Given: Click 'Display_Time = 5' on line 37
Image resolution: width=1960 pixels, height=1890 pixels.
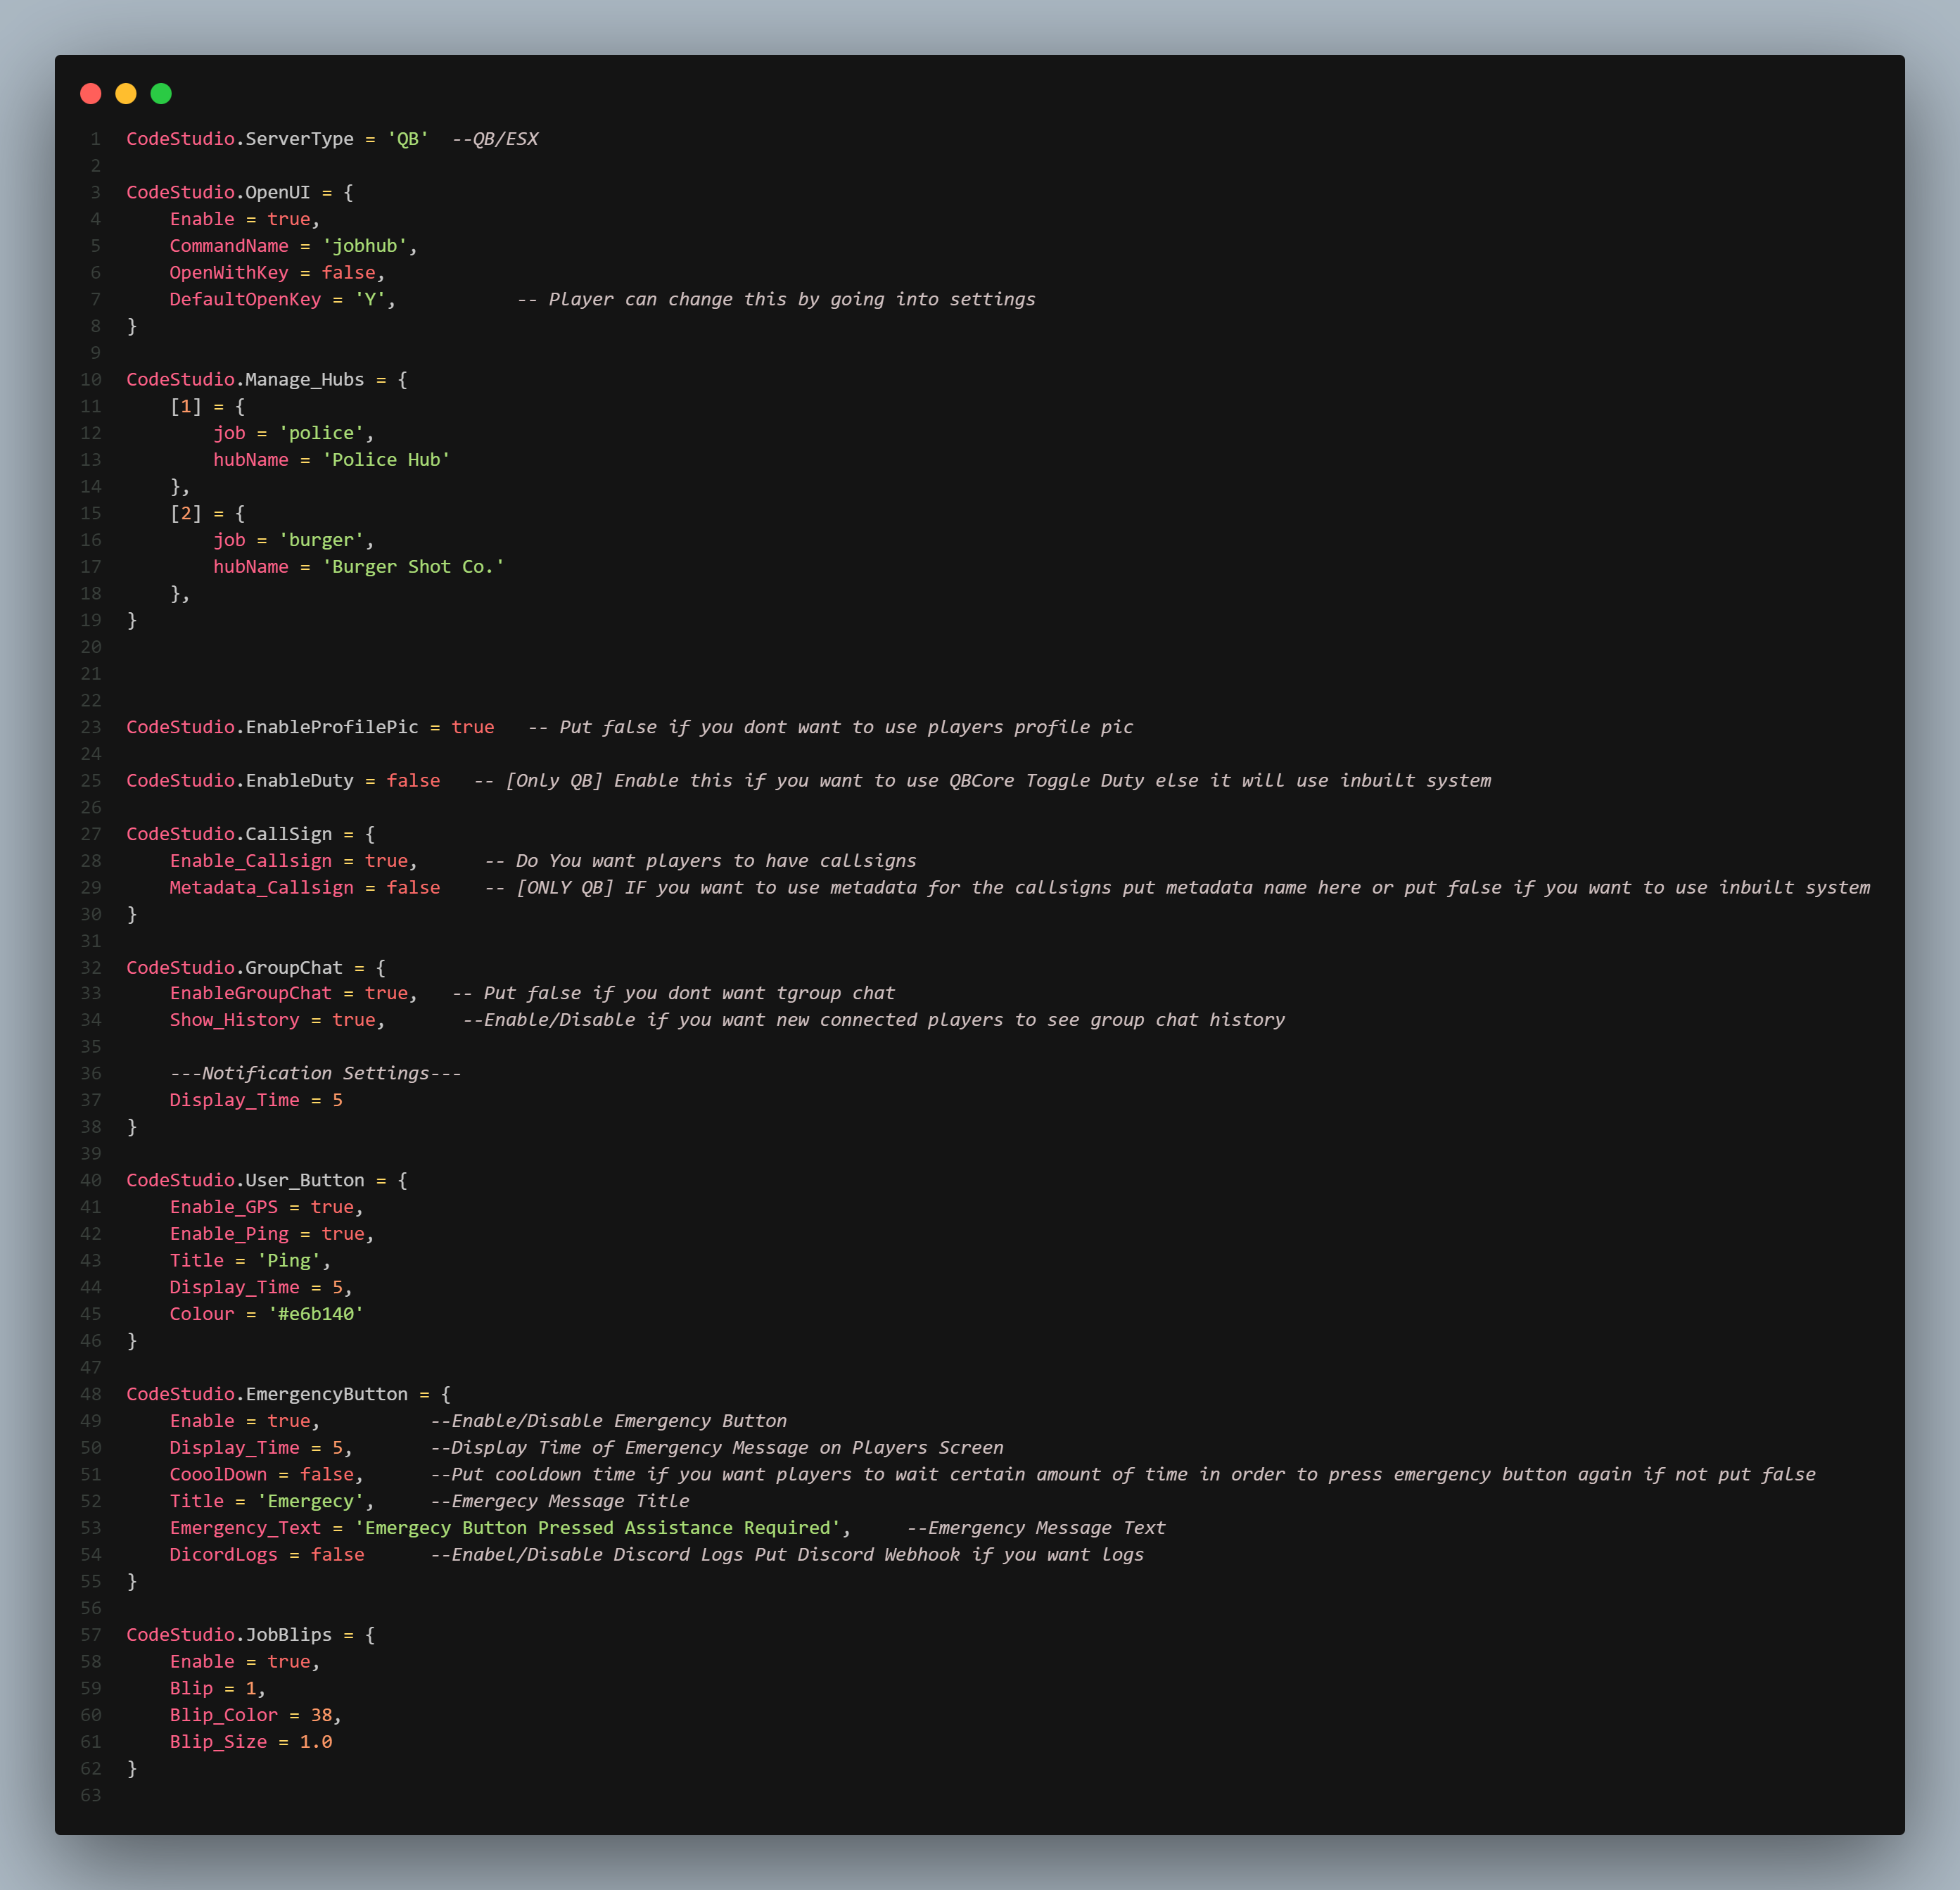Looking at the screenshot, I should coord(256,1100).
